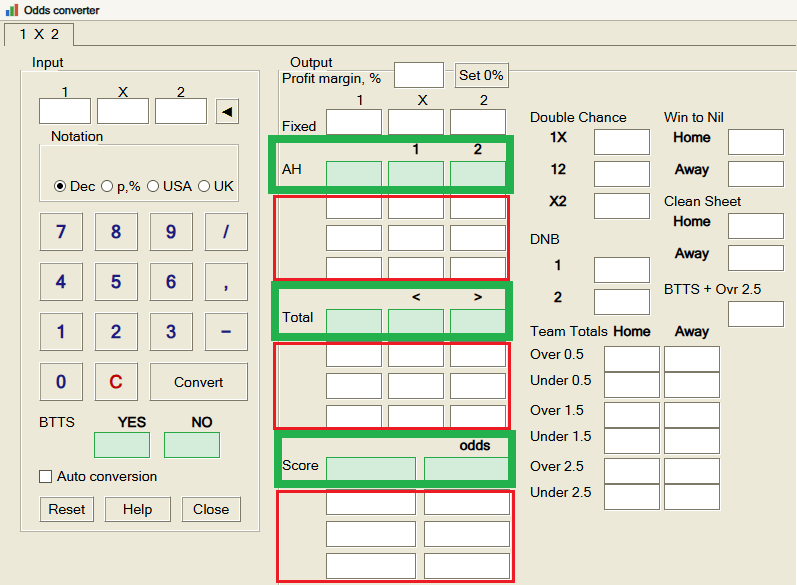
Task: Focus the input field for outcome 2
Action: click(x=181, y=111)
